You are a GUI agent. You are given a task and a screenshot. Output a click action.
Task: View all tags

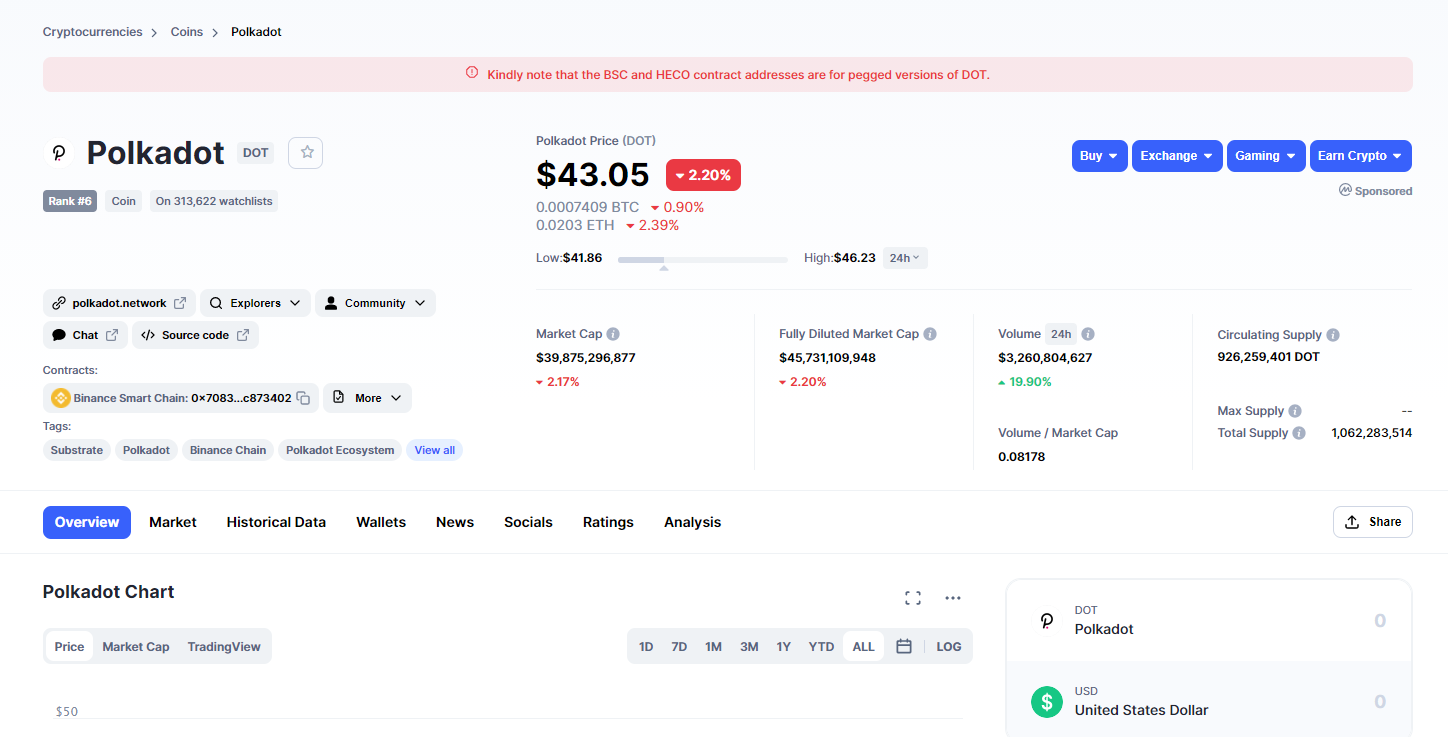(x=435, y=450)
